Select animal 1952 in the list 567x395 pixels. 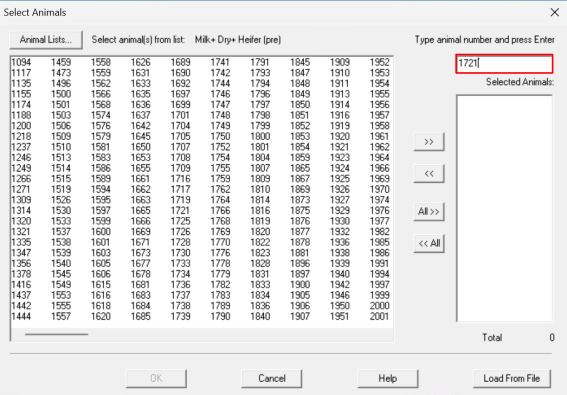[380, 62]
